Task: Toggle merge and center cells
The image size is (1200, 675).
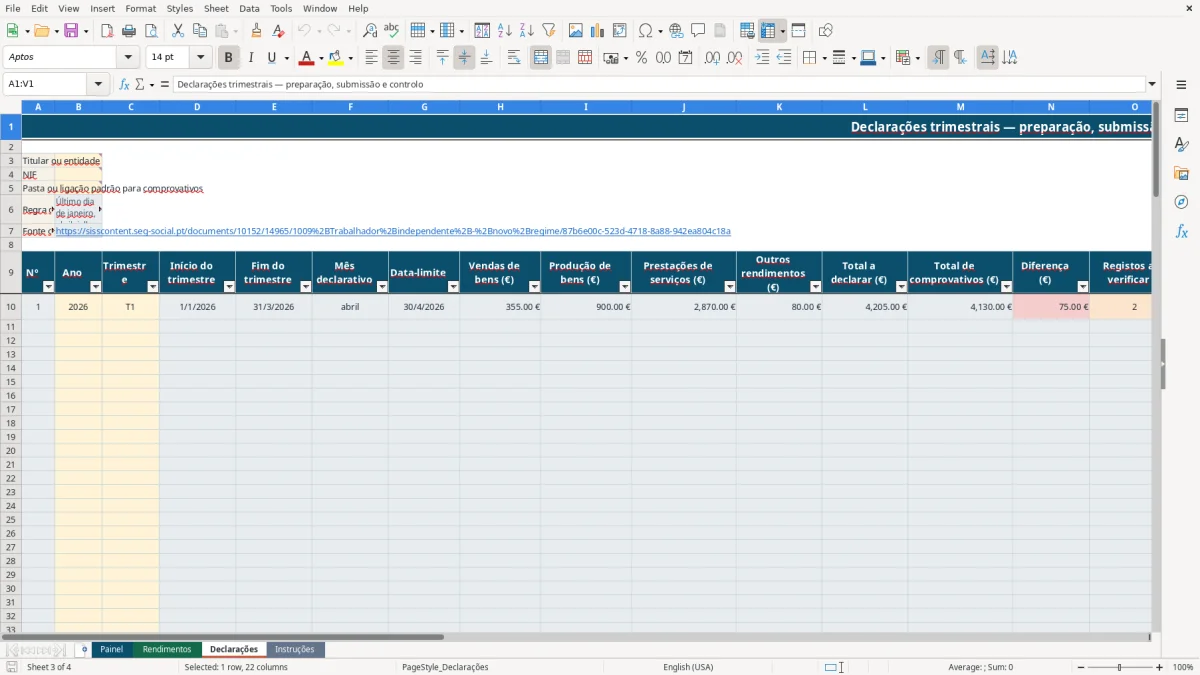Action: (x=541, y=58)
